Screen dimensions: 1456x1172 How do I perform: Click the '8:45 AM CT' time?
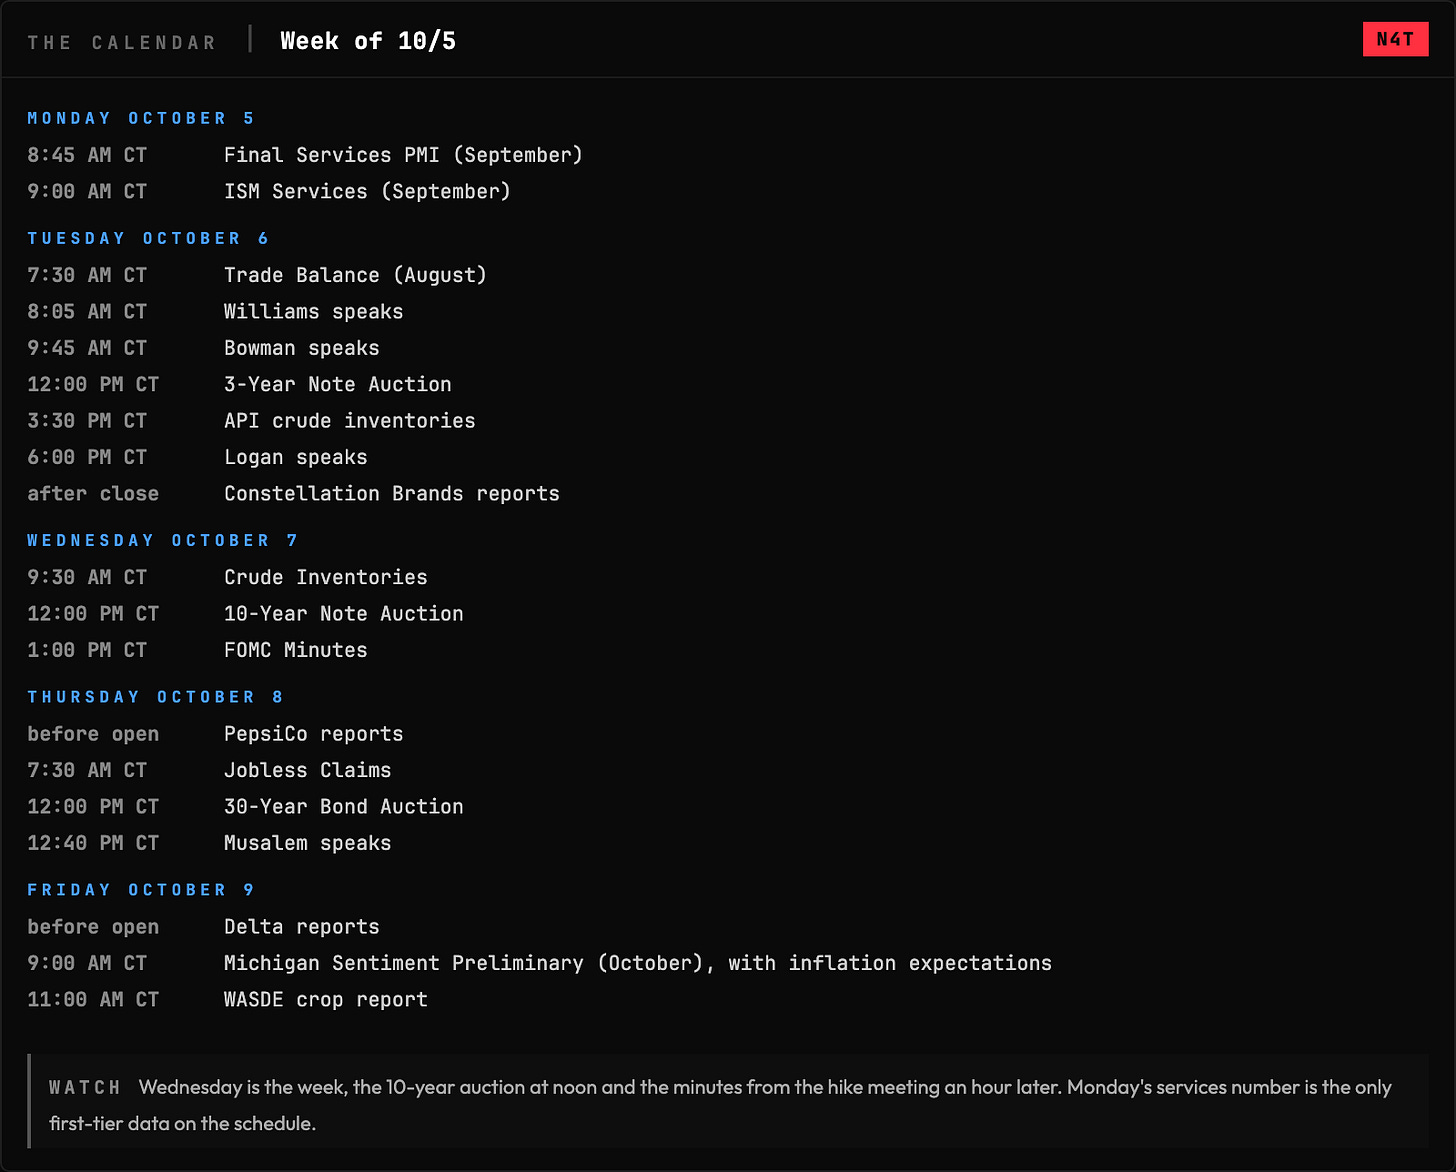click(87, 155)
